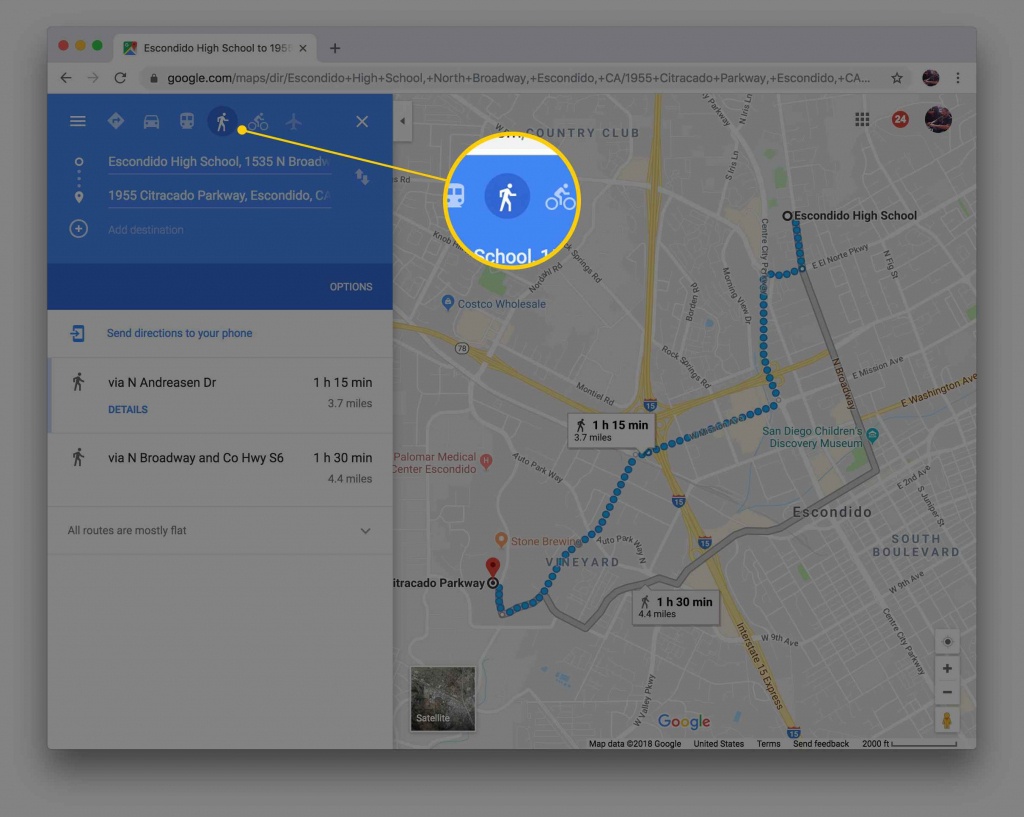Screen dimensions: 1024x817
Task: Reverse starting point and destination
Action: pos(362,177)
